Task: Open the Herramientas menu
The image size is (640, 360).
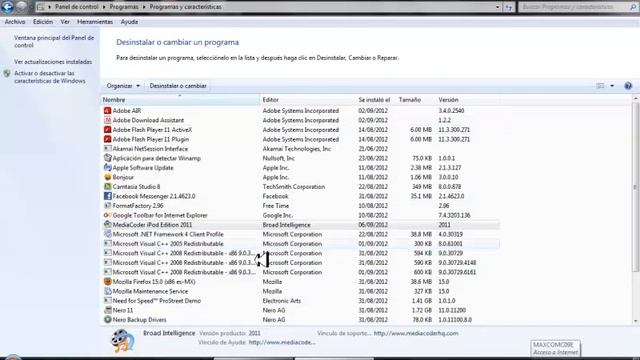Action: [95, 22]
